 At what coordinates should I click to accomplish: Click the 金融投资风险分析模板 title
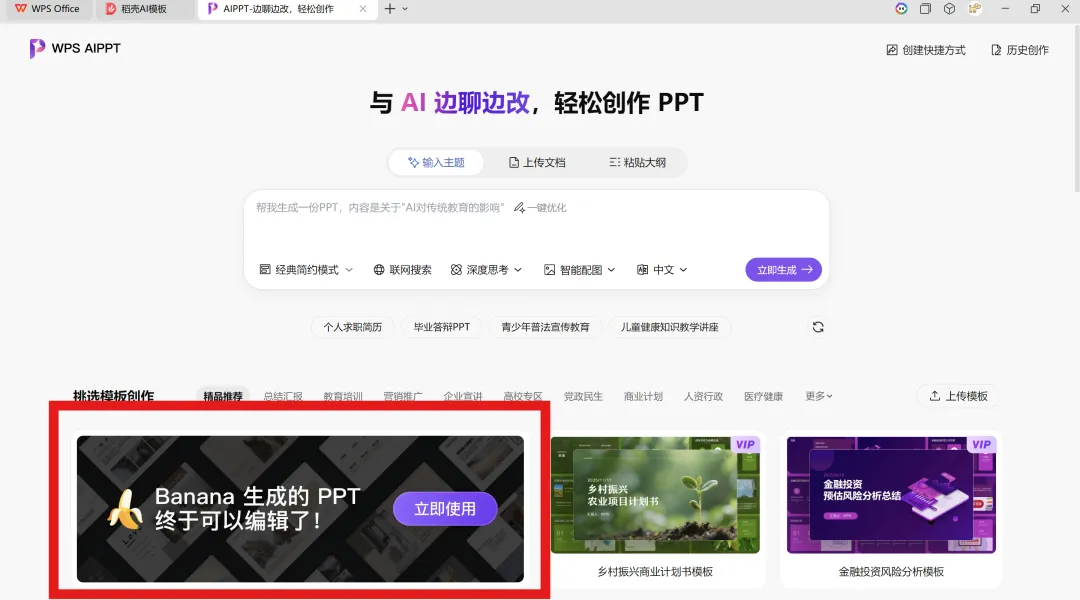click(891, 572)
